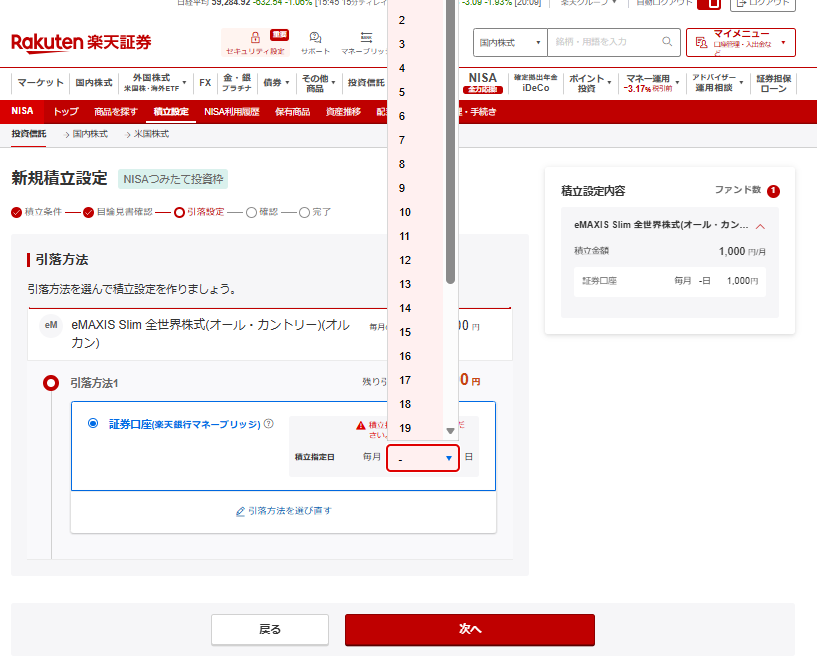Click the 次へ button
Screen dimensions: 817x660
pyautogui.click(x=469, y=629)
